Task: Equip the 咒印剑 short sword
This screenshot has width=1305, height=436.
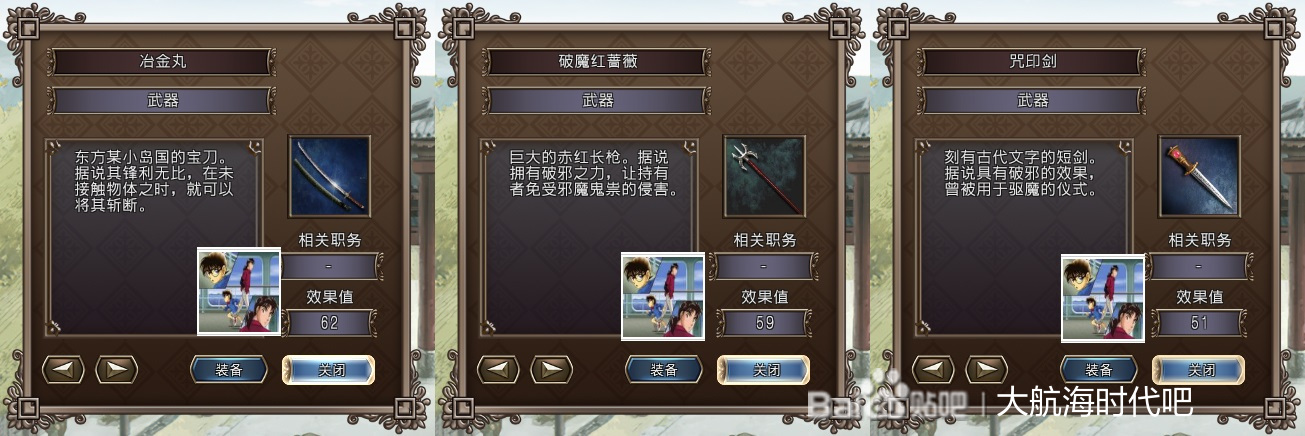Action: 1099,369
